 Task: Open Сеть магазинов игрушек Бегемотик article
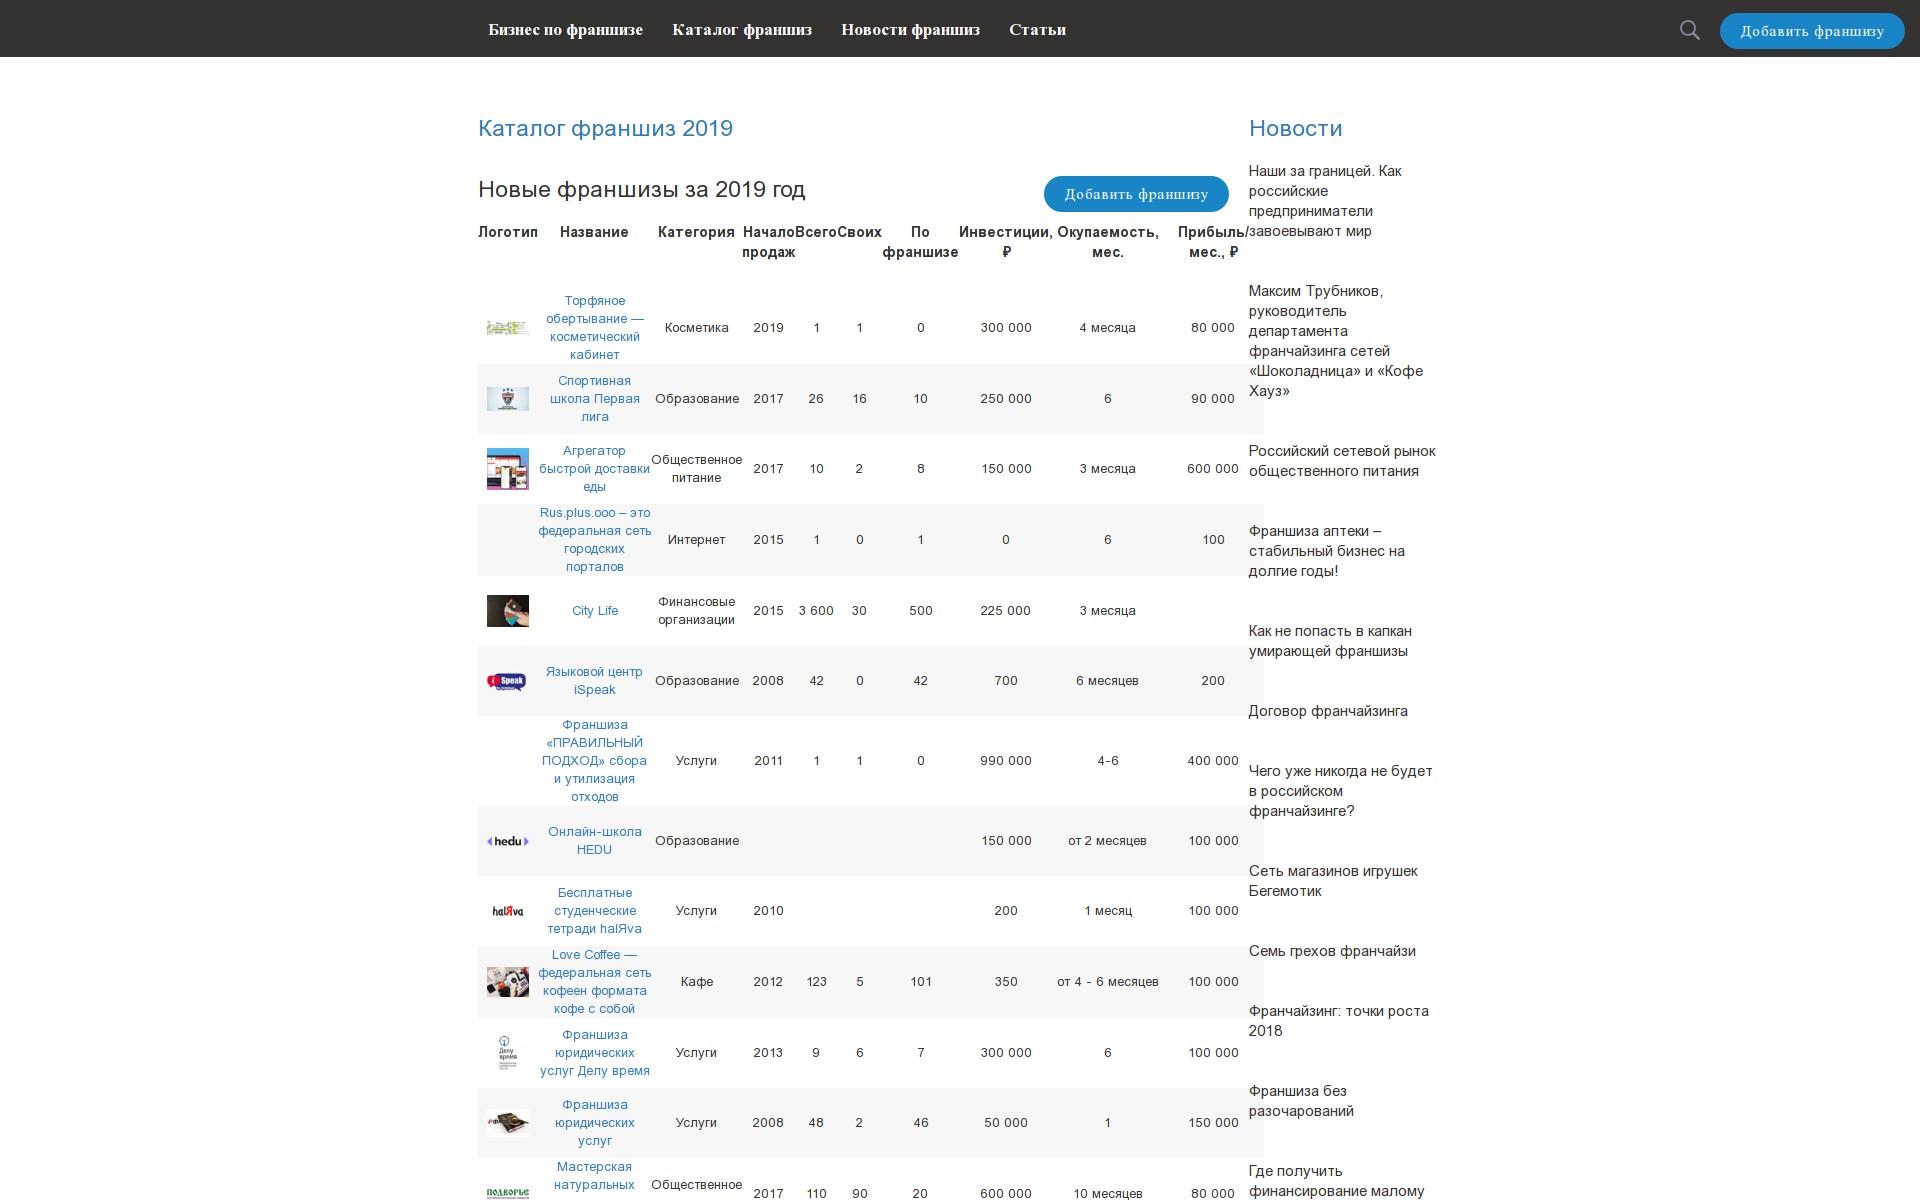click(1333, 881)
